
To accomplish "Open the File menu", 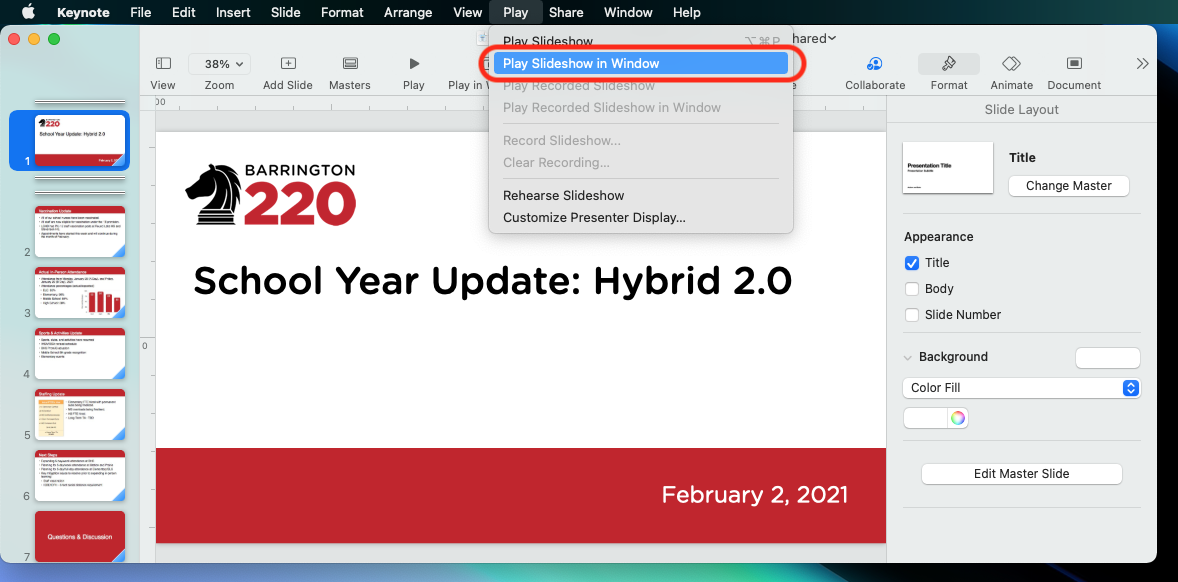I will (x=140, y=12).
